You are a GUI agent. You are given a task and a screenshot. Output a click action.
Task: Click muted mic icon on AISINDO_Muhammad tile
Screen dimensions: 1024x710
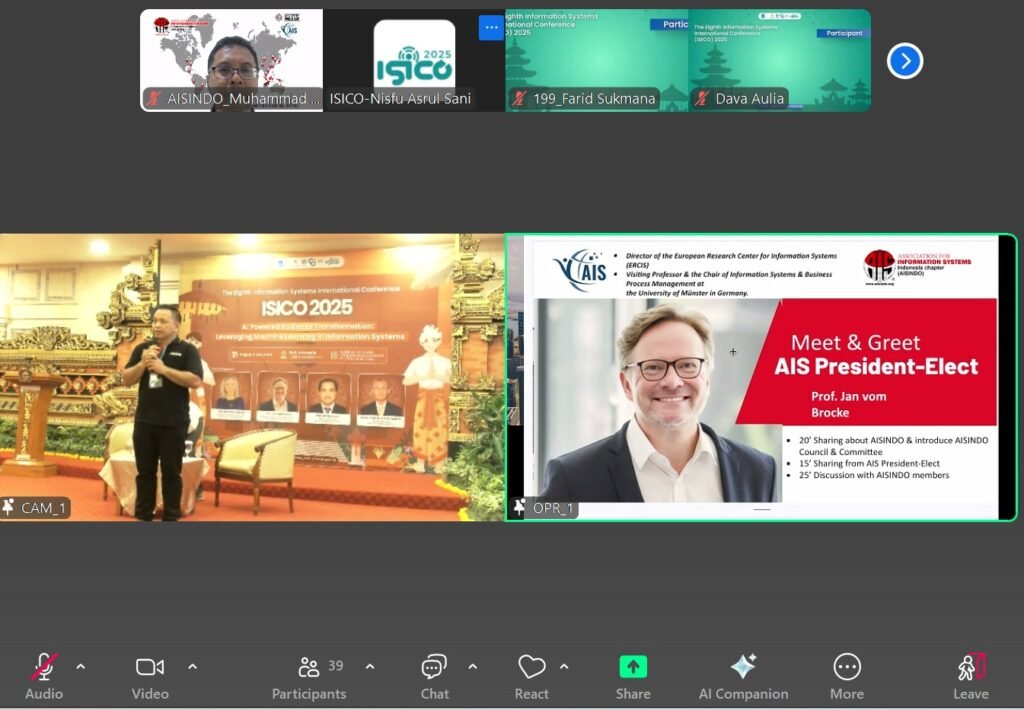point(153,99)
